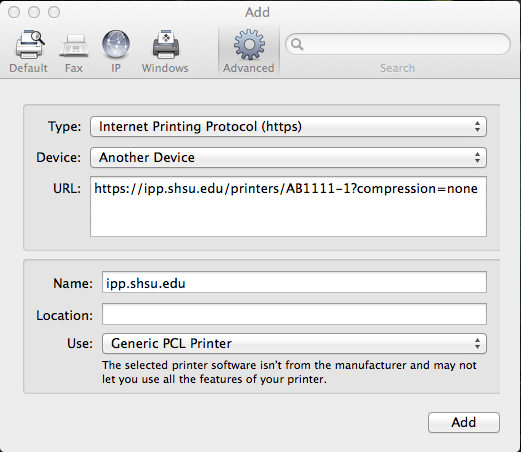
Task: Expand the Device popup menu
Action: (288, 157)
